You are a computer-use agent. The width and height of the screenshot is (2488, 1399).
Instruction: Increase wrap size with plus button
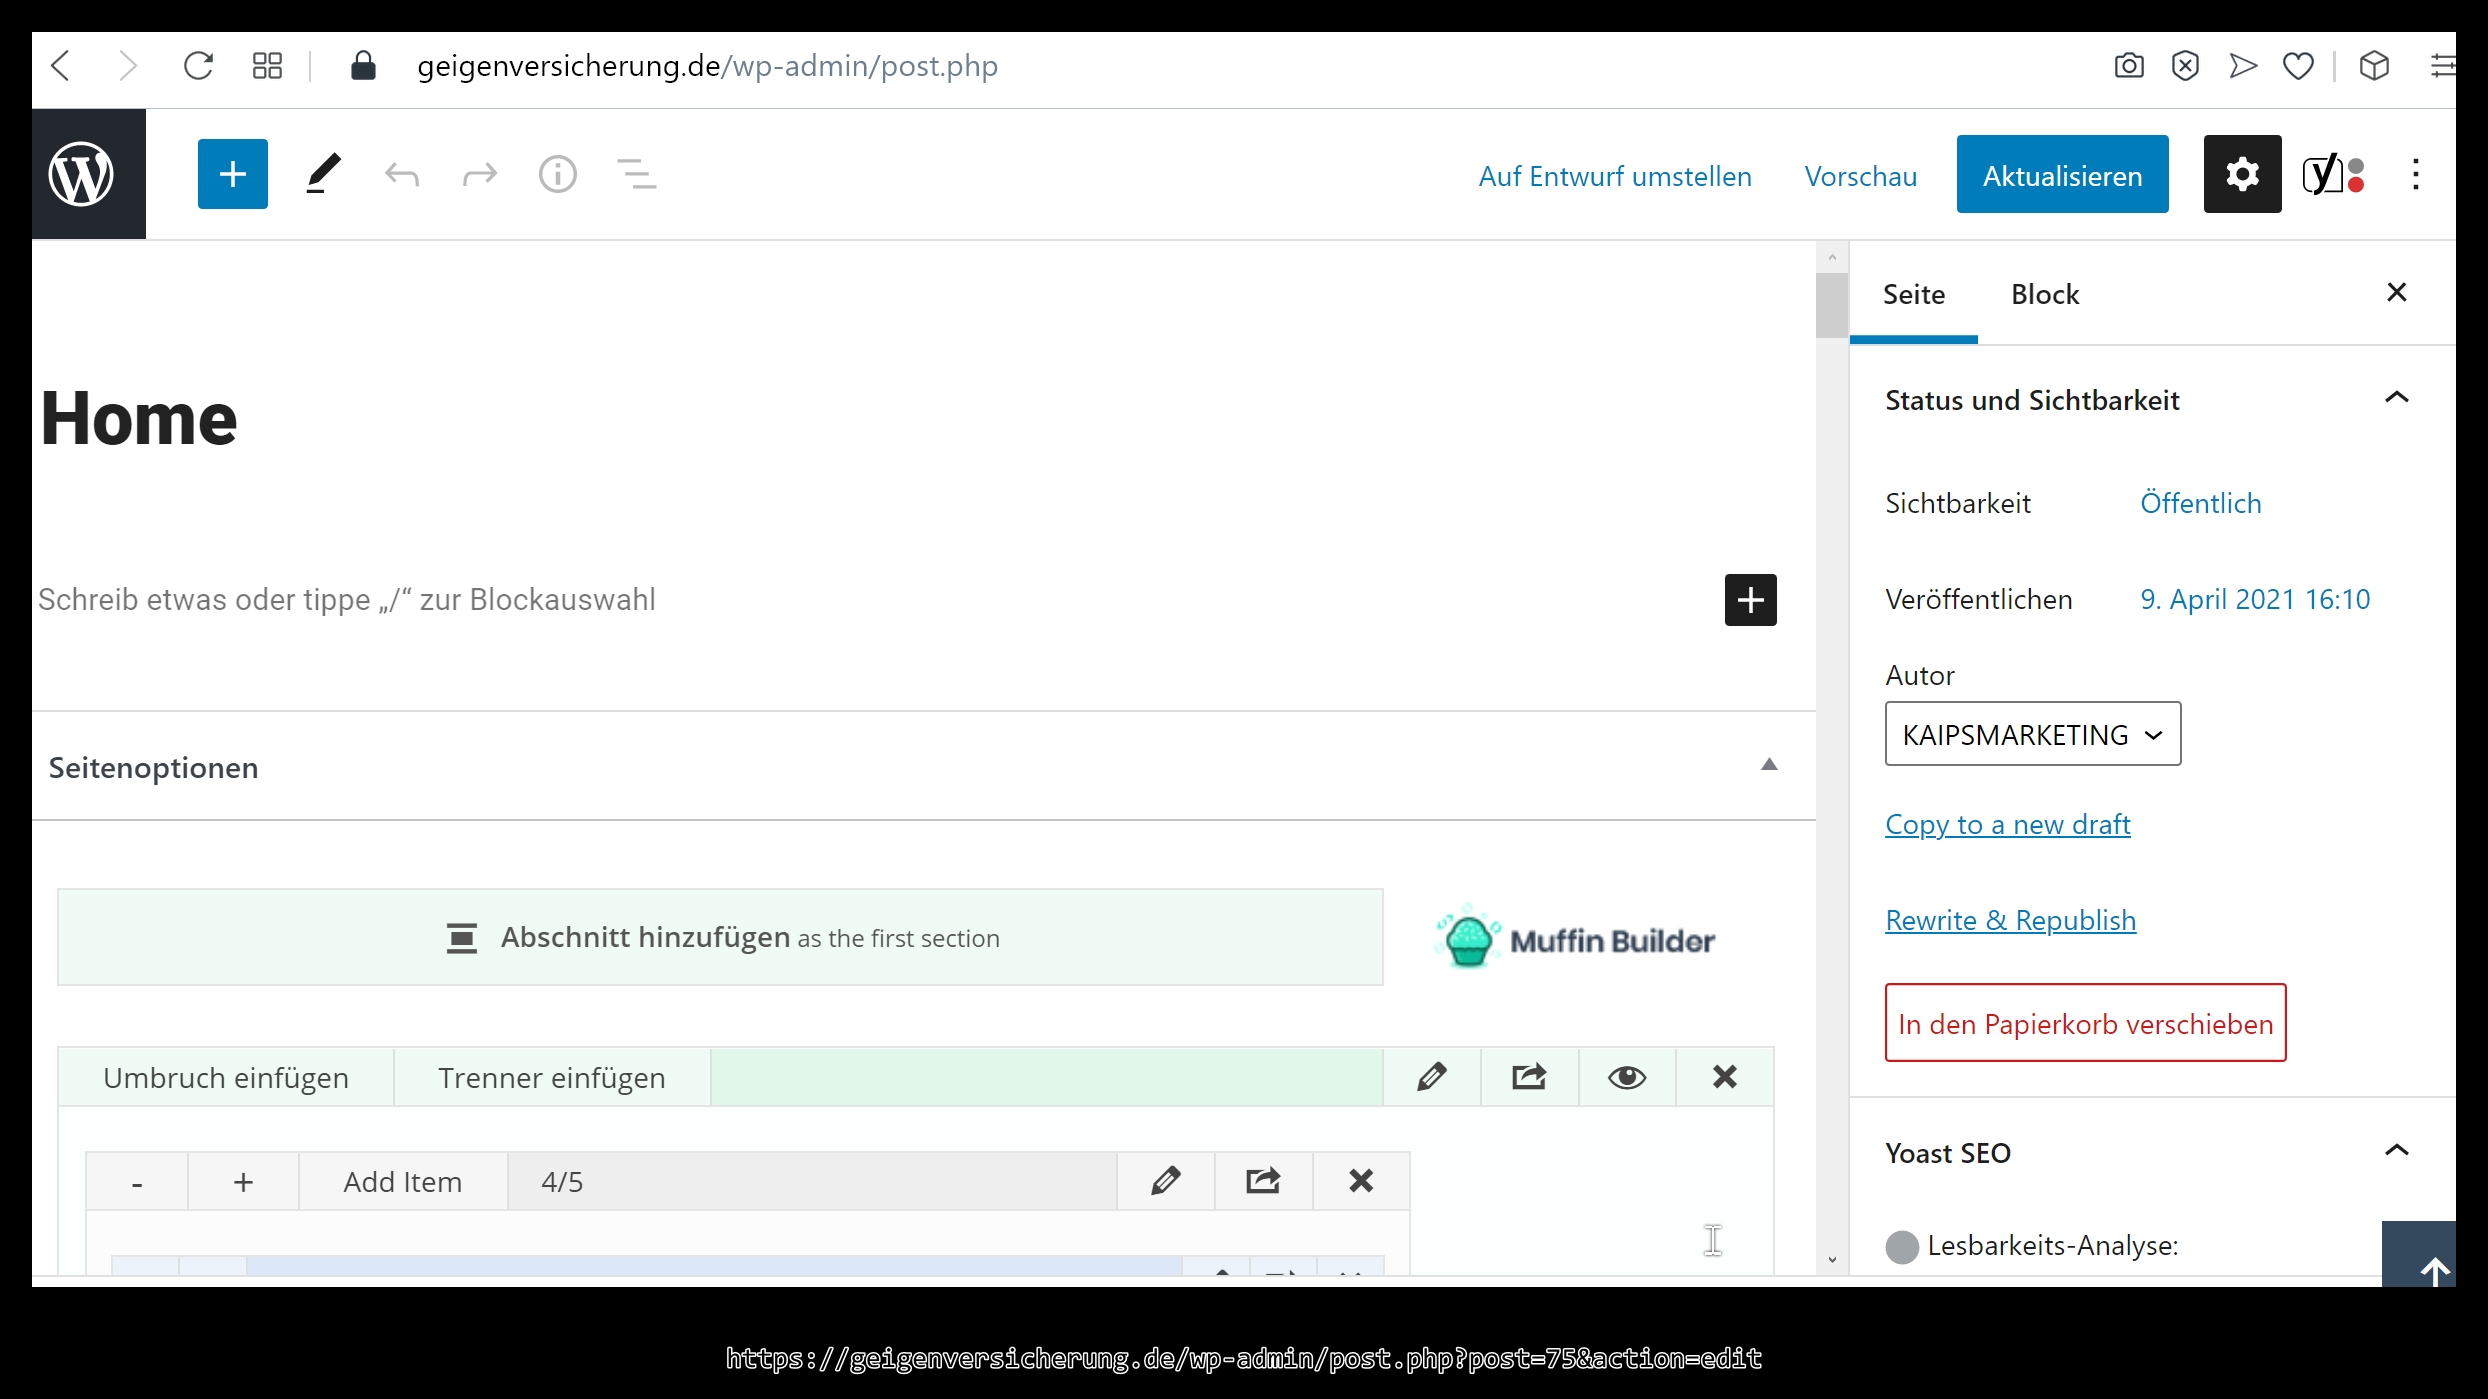pyautogui.click(x=243, y=1182)
